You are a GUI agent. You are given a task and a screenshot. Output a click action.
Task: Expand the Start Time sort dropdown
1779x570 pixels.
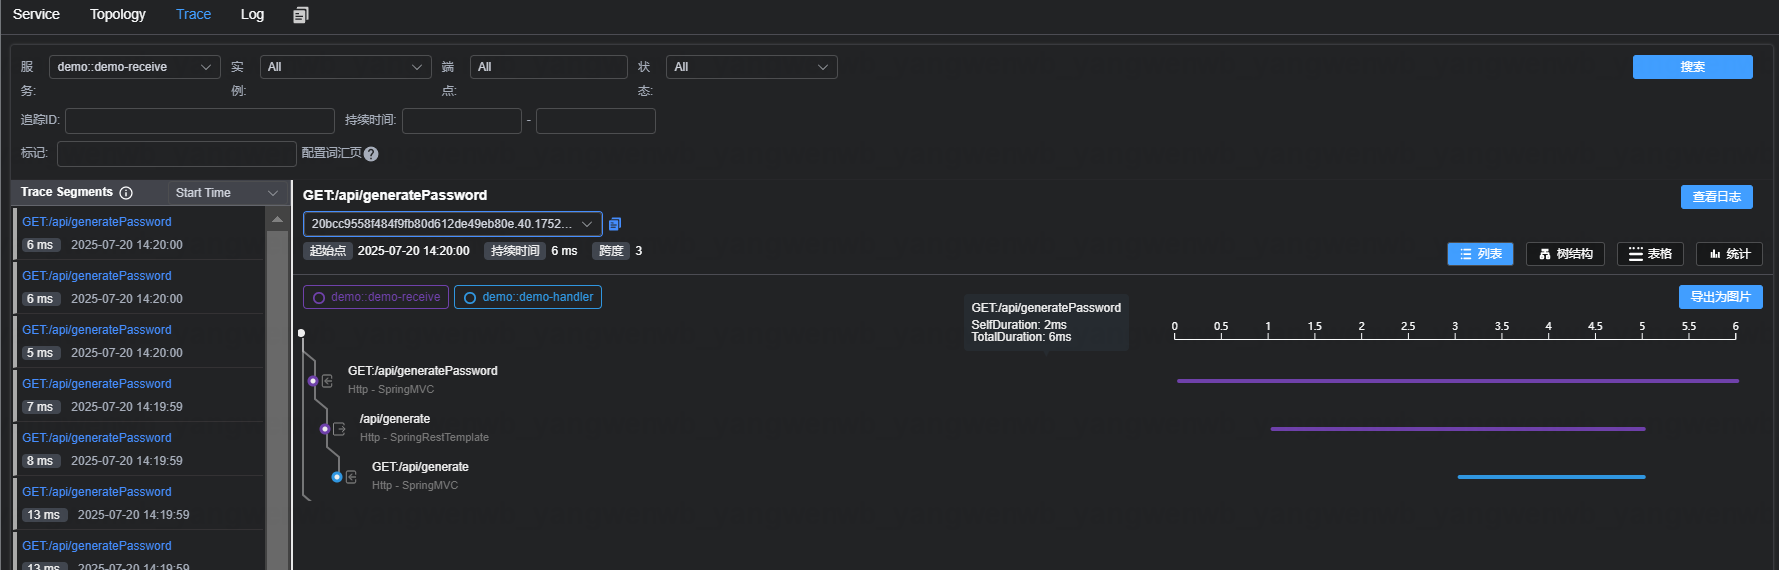coord(226,193)
